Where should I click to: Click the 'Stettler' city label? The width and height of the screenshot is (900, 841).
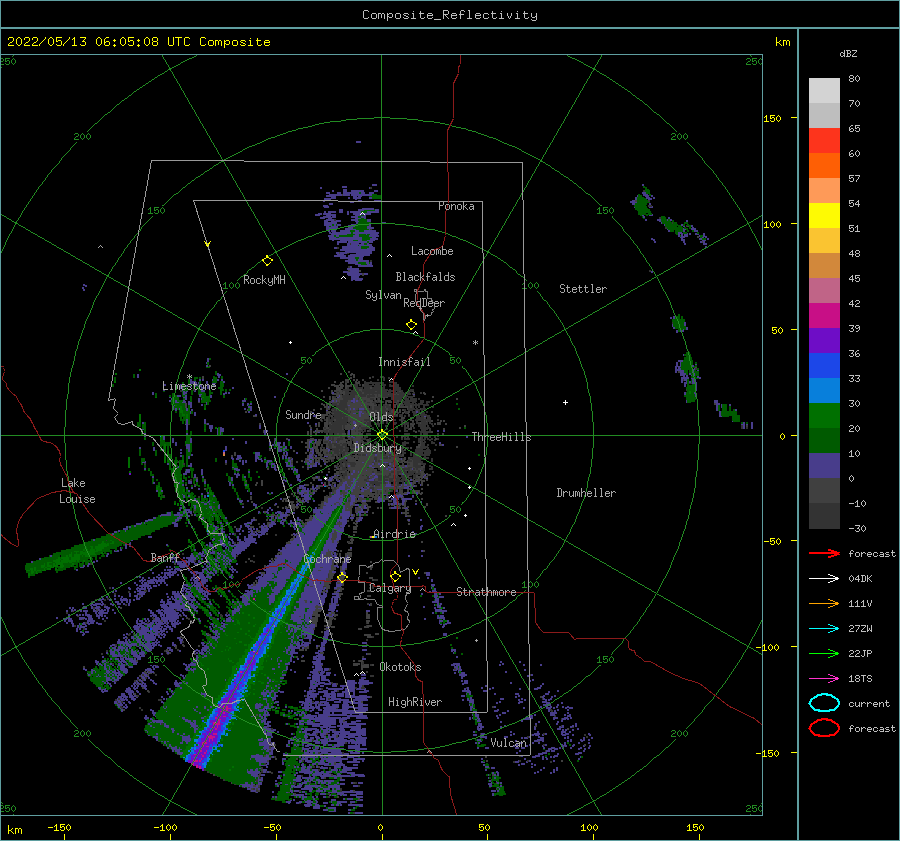[583, 289]
